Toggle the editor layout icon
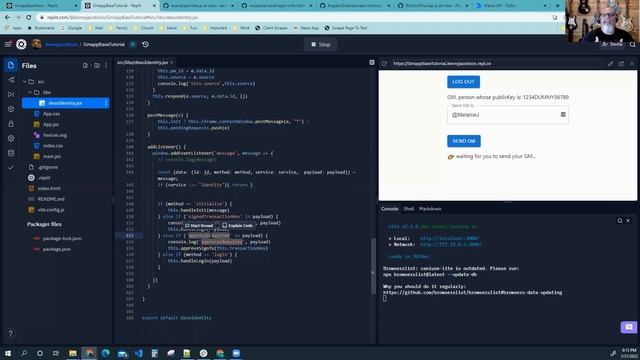 click(x=372, y=62)
